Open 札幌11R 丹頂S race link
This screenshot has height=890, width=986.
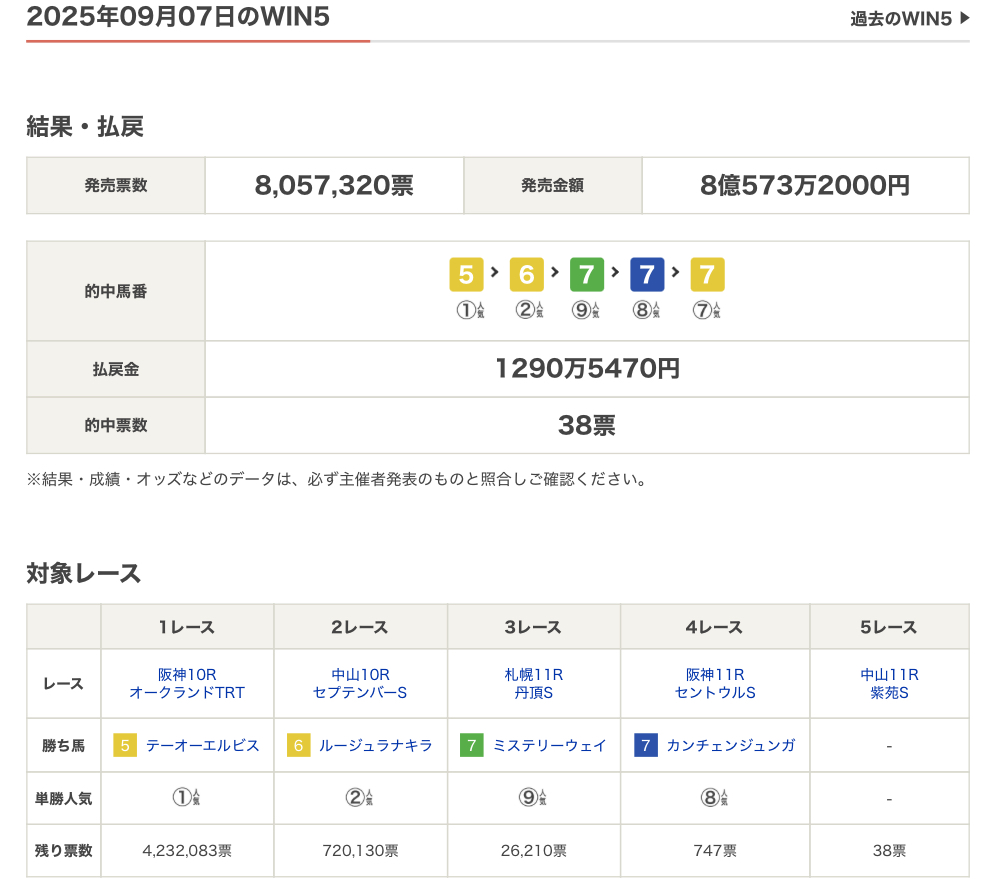[534, 683]
